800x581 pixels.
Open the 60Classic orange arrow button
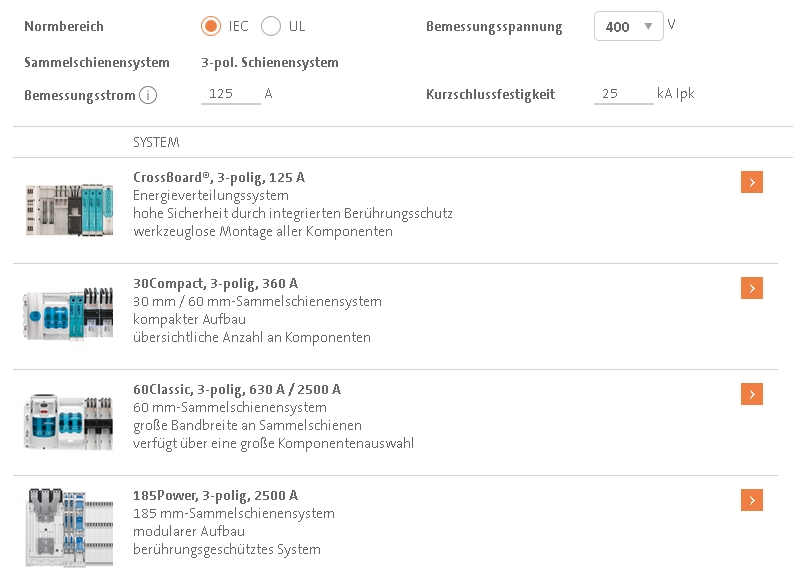(x=752, y=394)
